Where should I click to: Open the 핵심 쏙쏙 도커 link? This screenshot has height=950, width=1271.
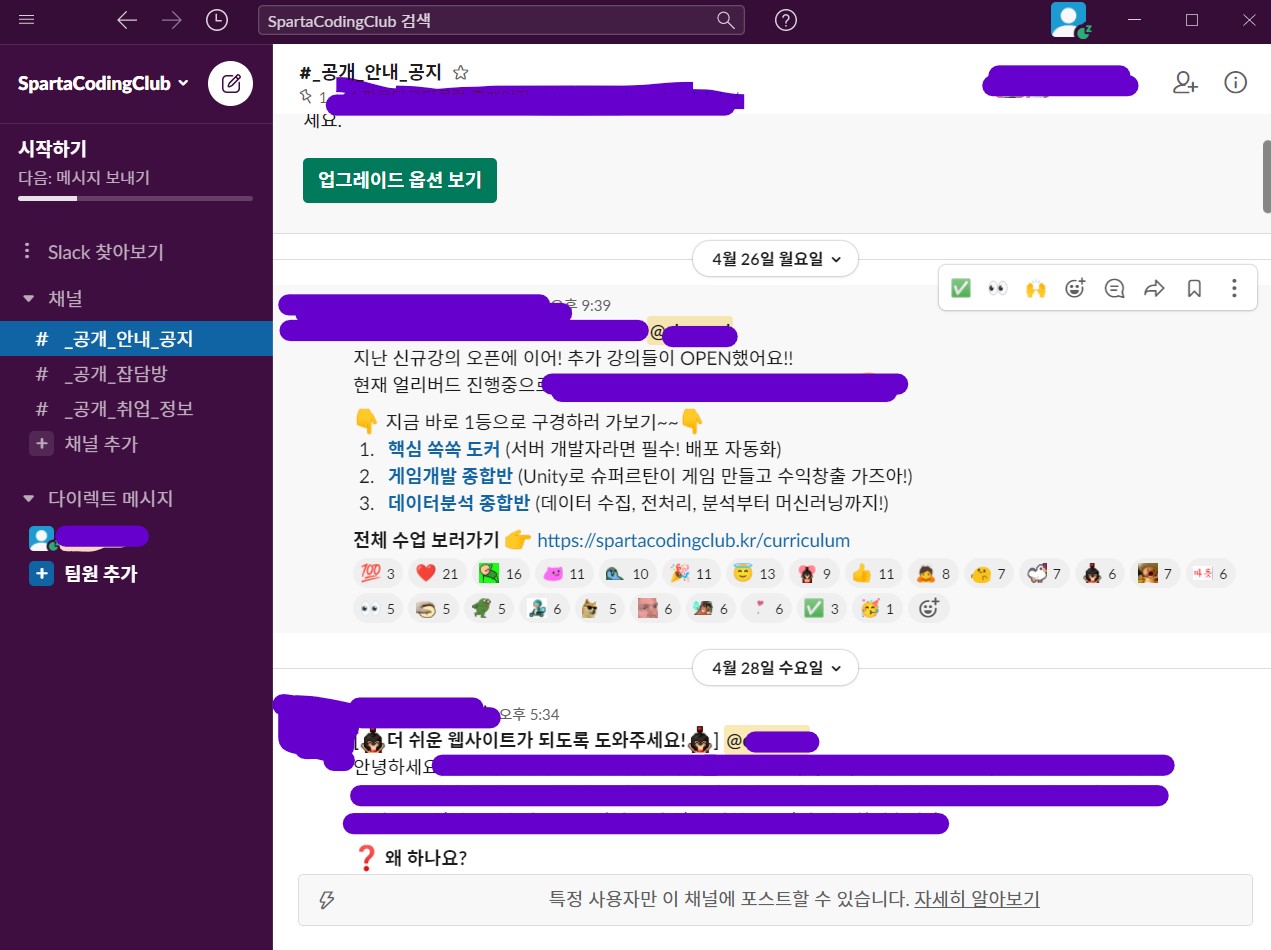(443, 448)
